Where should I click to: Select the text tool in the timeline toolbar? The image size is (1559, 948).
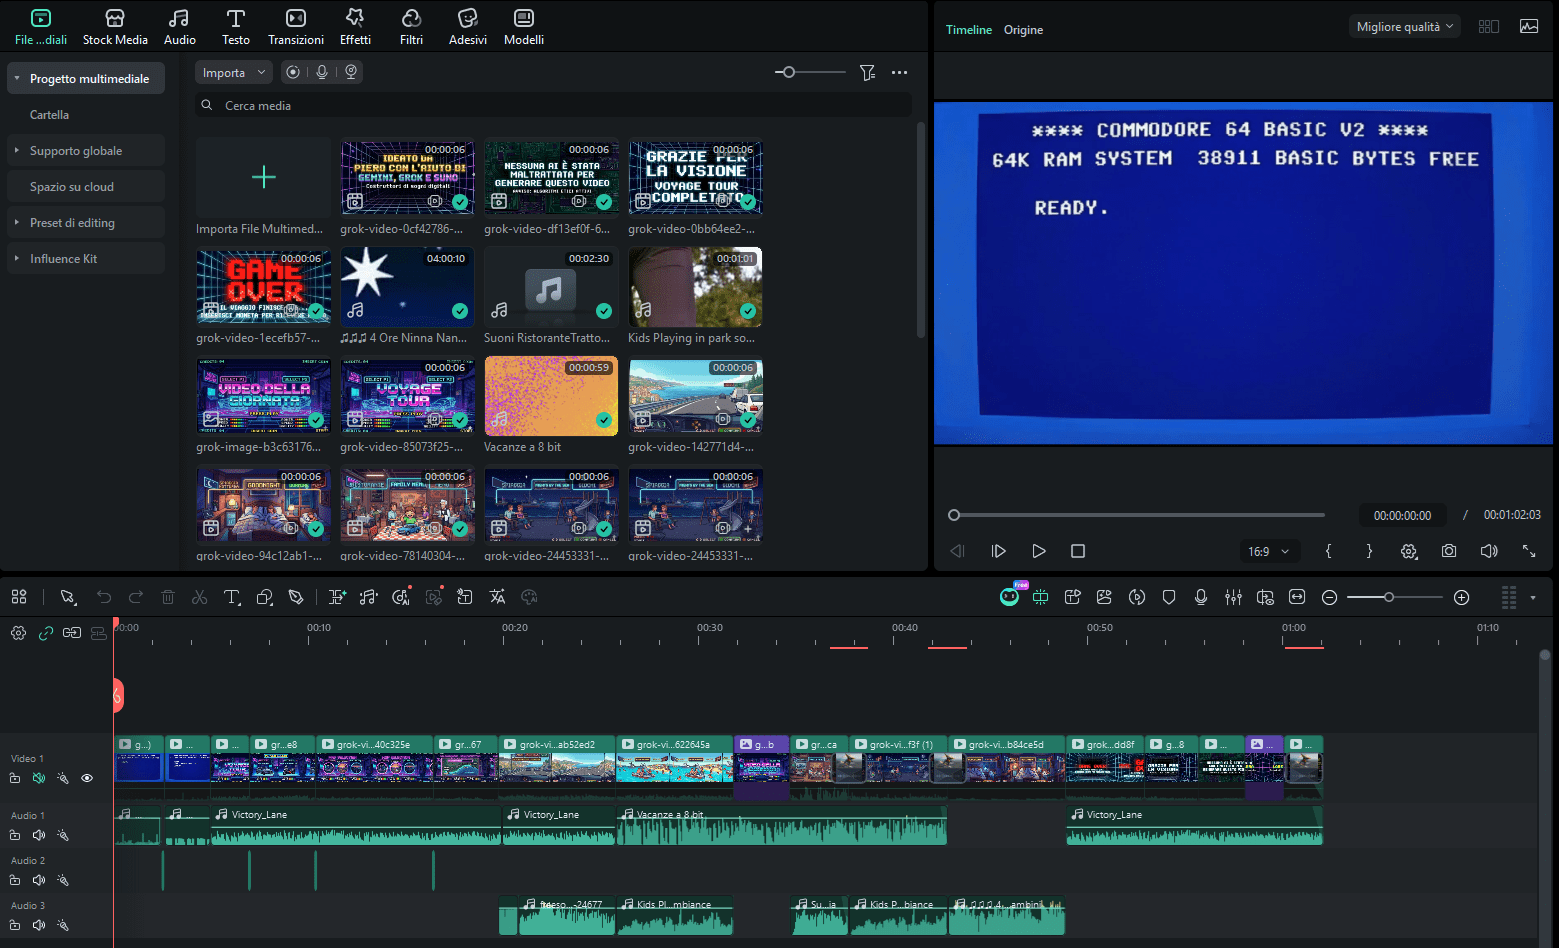[232, 597]
